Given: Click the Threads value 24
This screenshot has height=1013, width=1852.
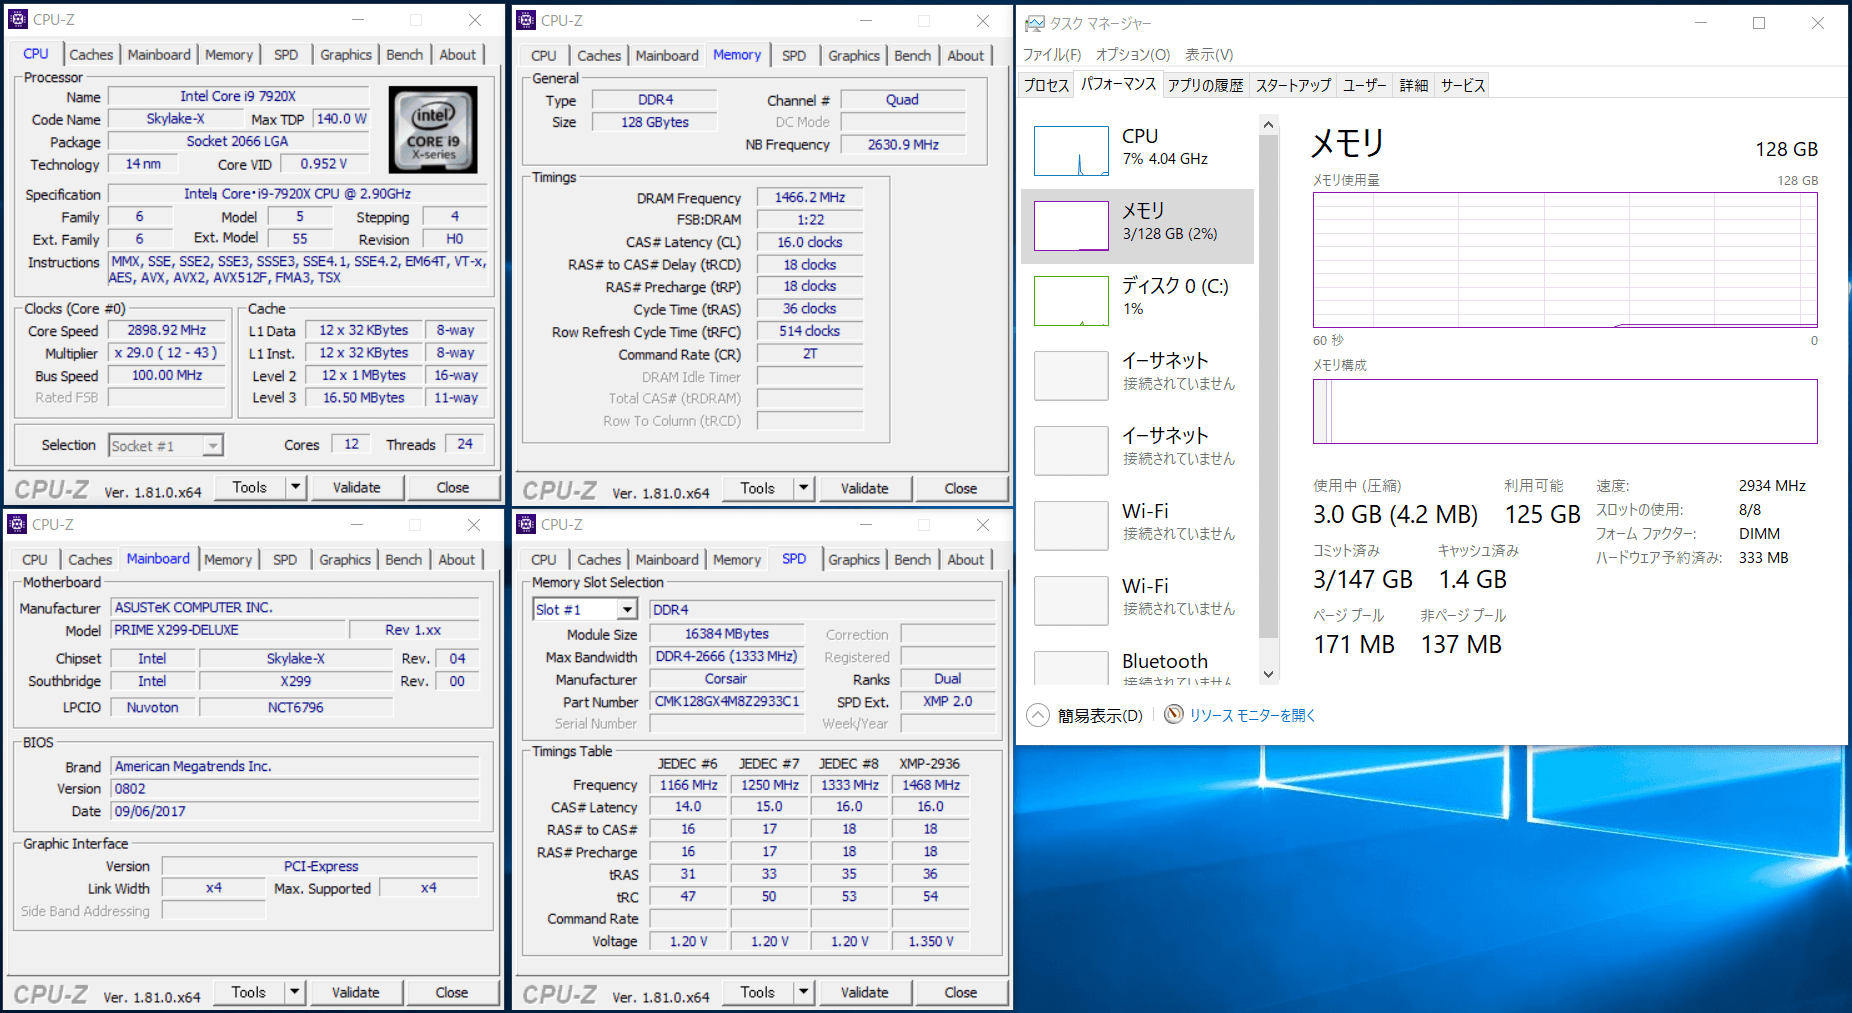Looking at the screenshot, I should pos(465,444).
